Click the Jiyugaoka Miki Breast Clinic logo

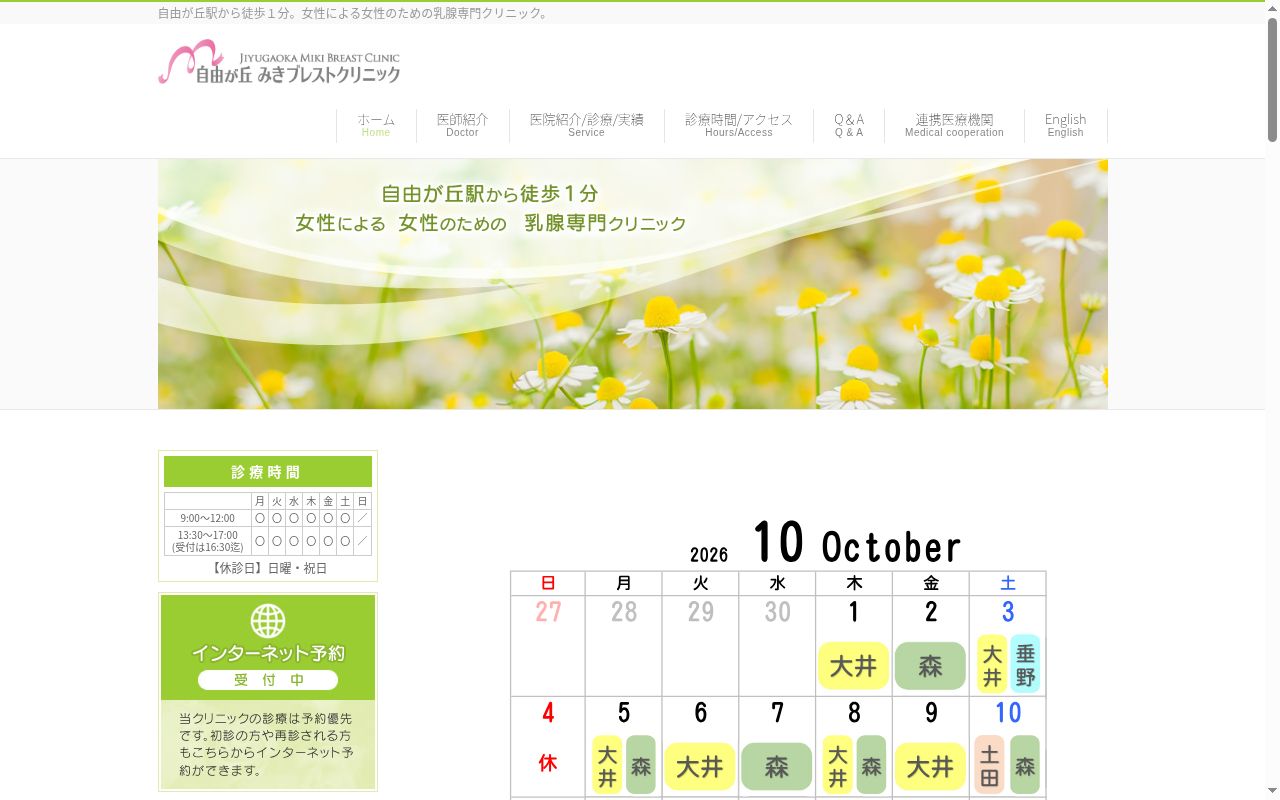[279, 62]
